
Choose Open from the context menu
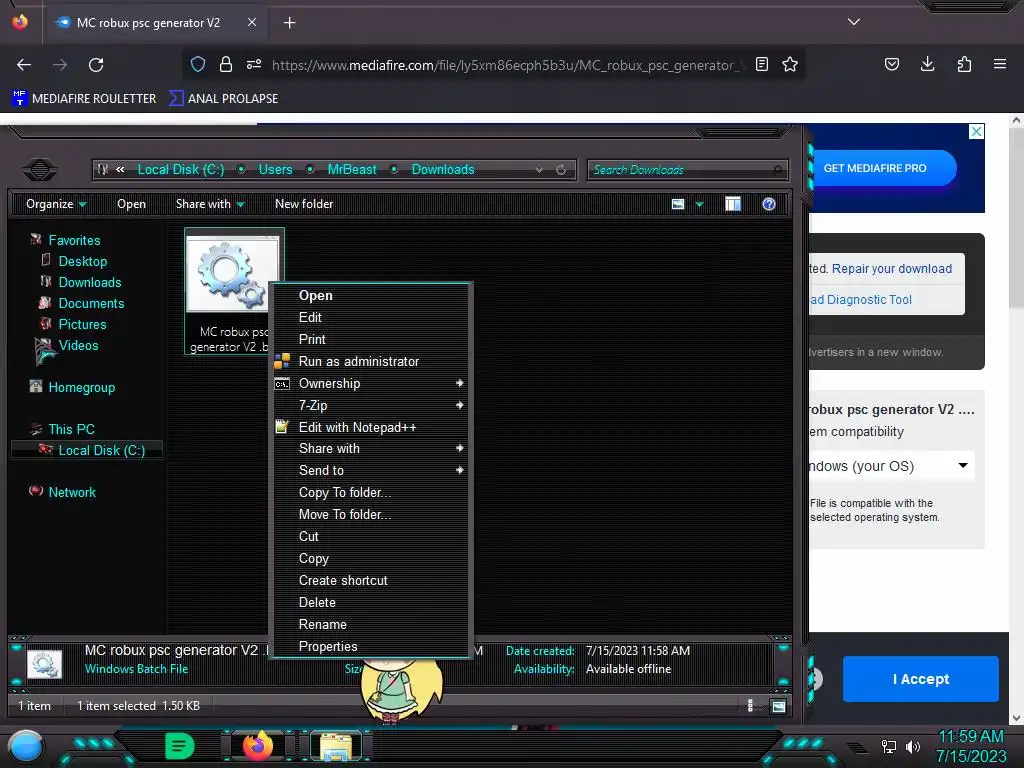tap(371, 295)
